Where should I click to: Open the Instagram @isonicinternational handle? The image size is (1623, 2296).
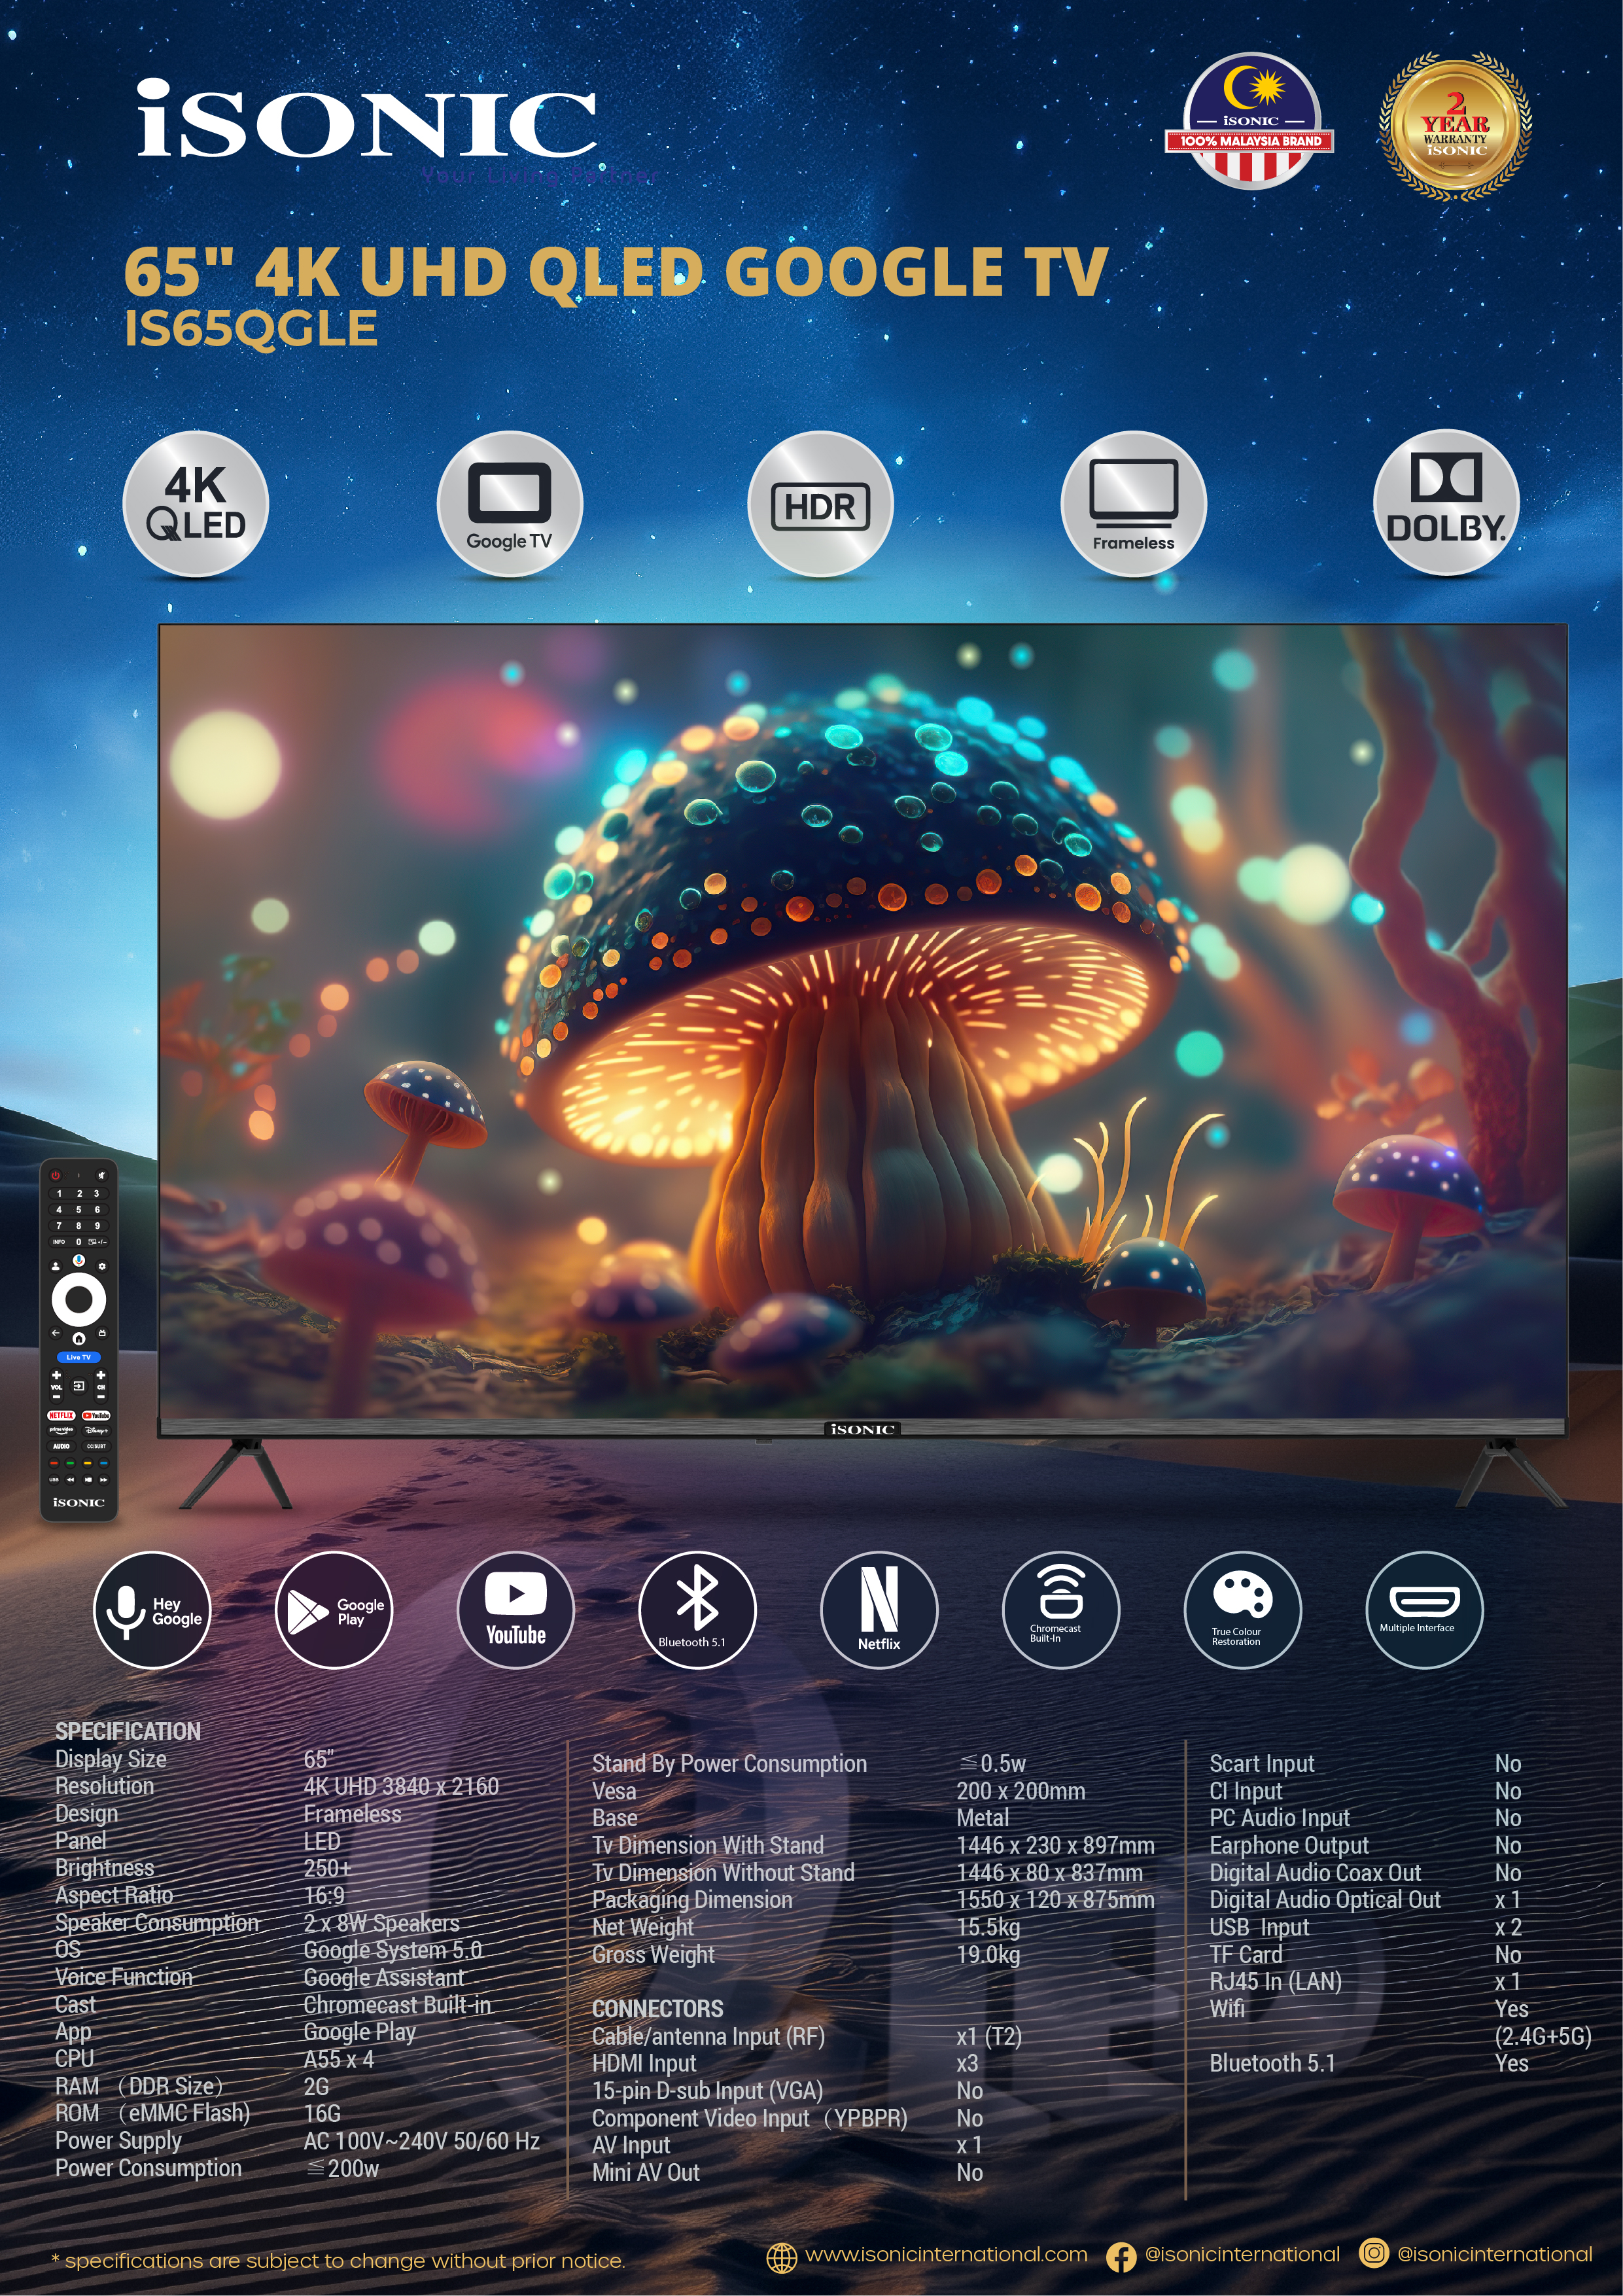coord(1494,2254)
